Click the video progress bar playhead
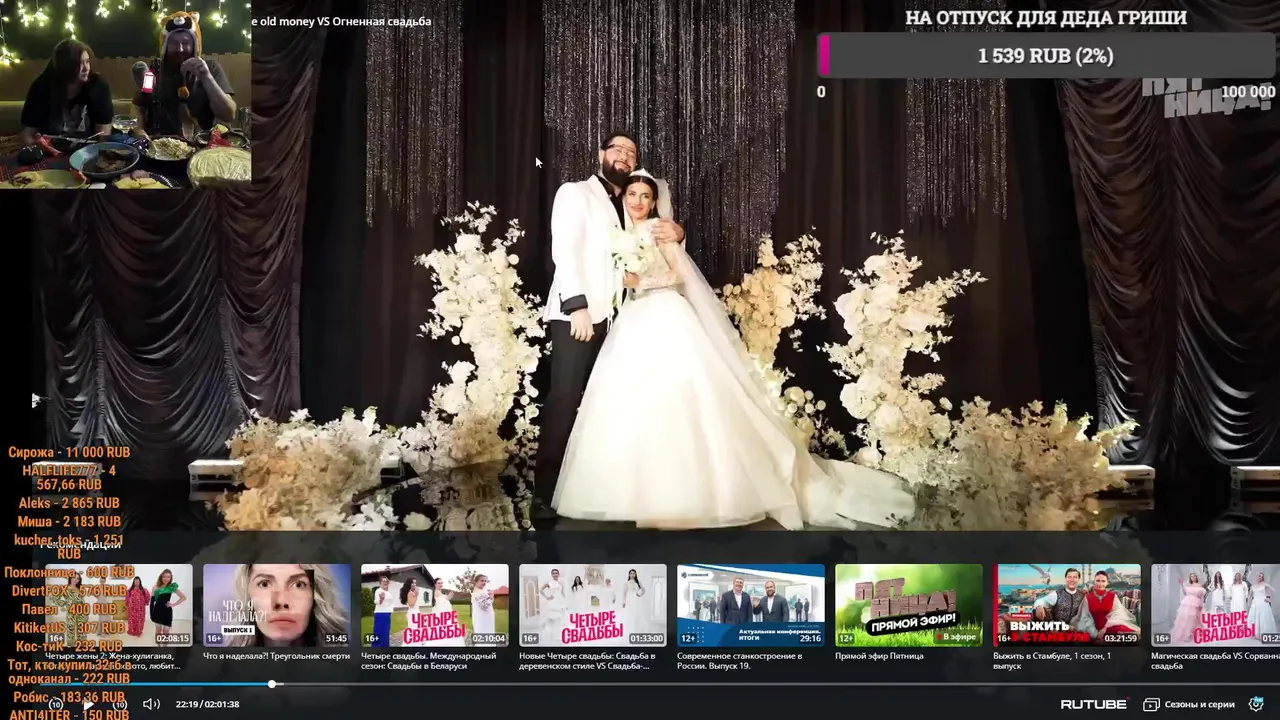 (272, 684)
